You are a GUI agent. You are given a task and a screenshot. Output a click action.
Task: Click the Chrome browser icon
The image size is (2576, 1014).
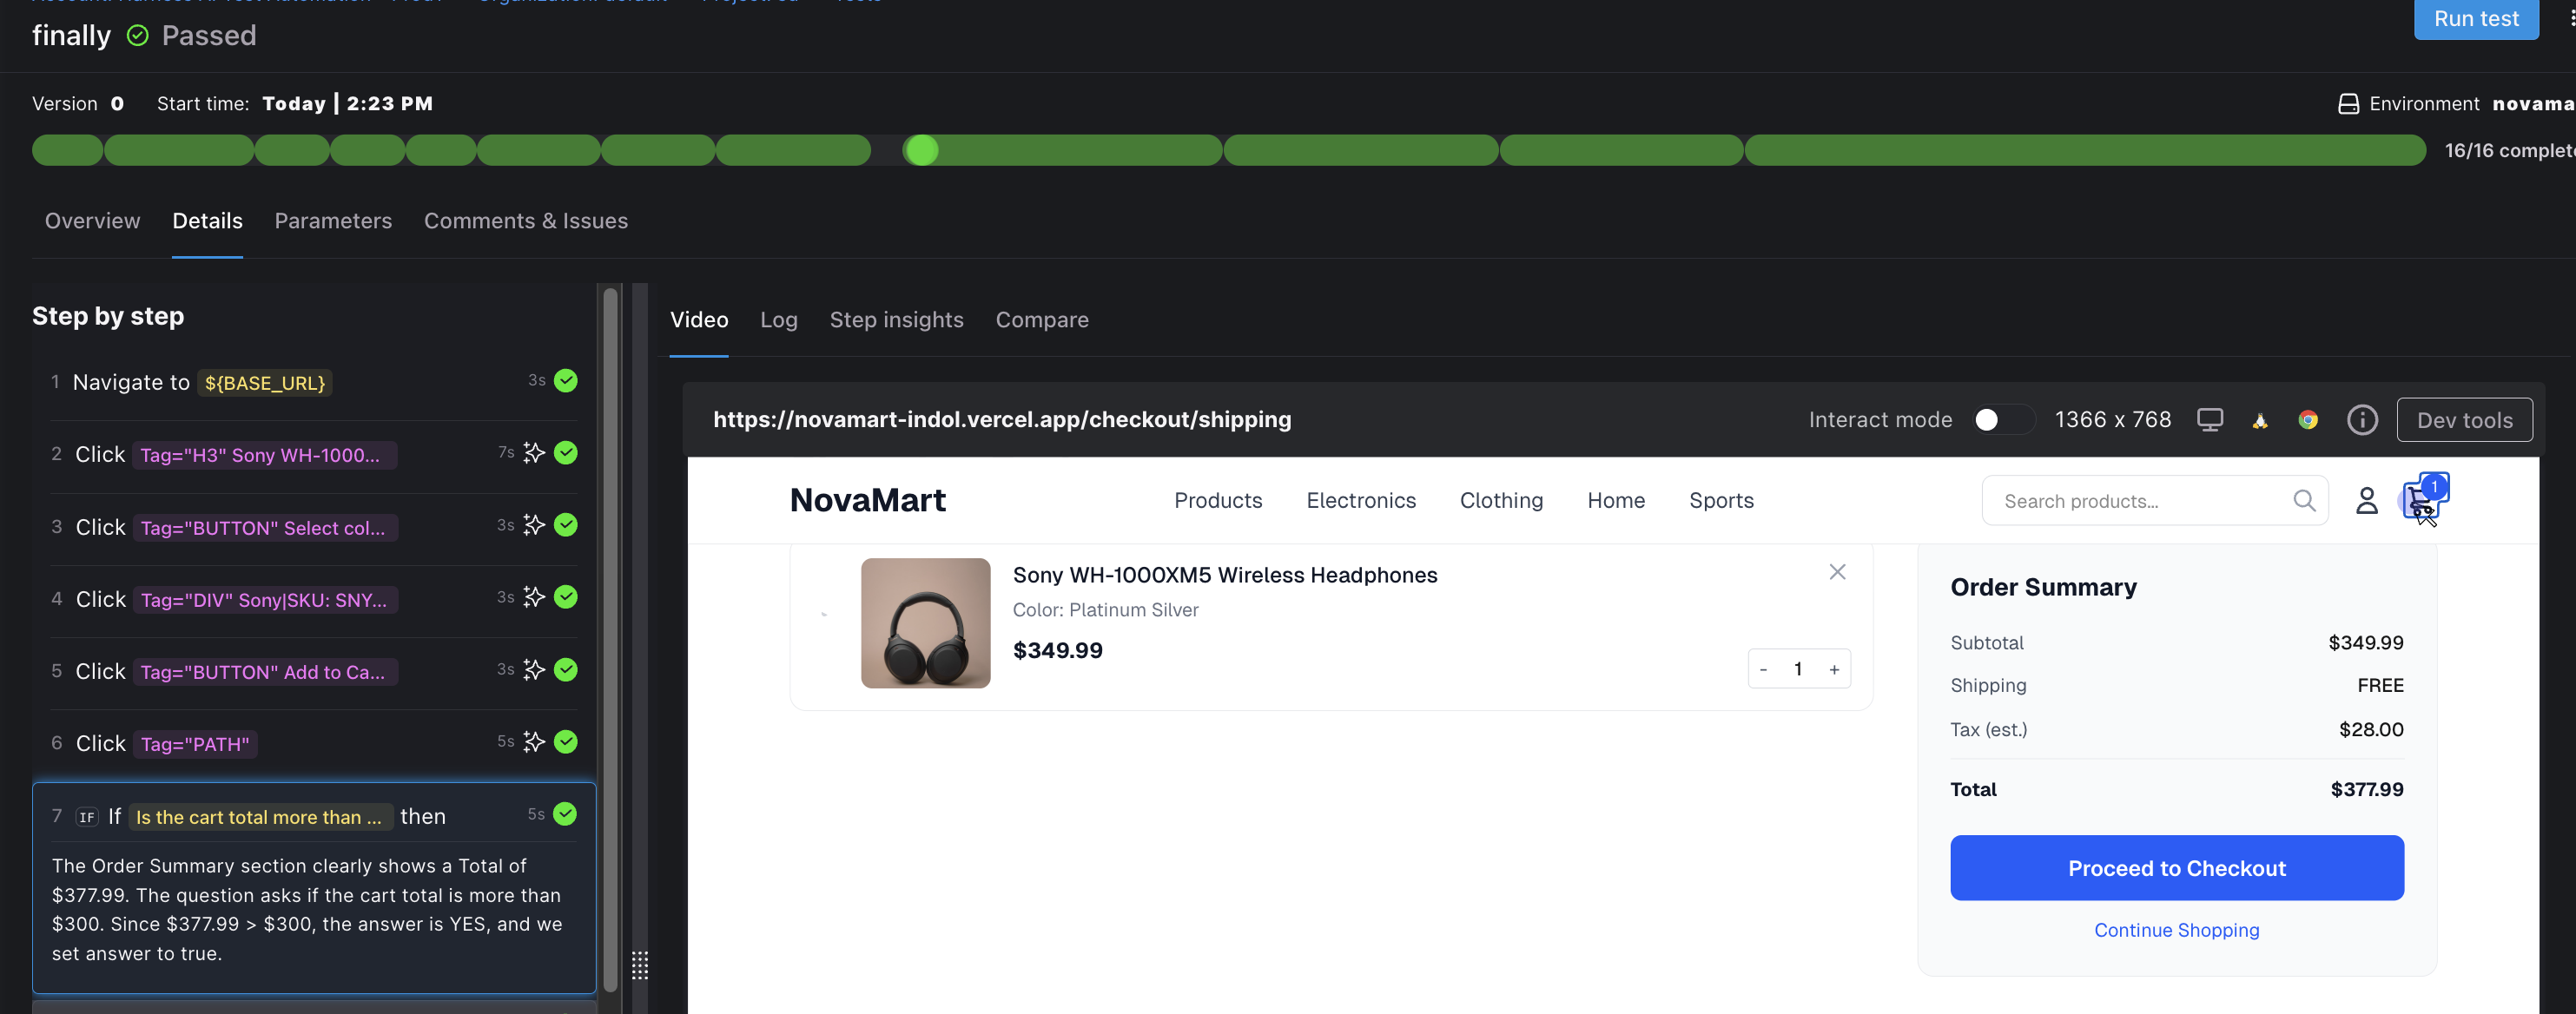2308,421
